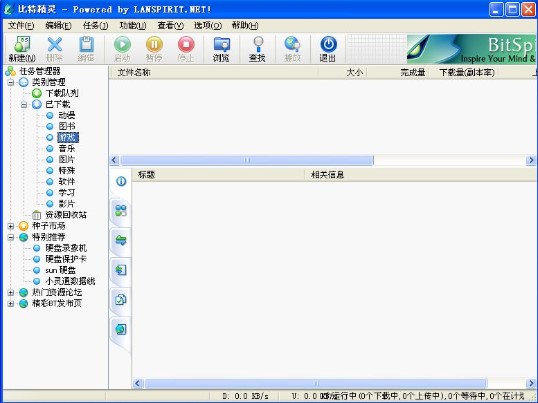Expand the 精彩BT发布页 tree node

11,304
